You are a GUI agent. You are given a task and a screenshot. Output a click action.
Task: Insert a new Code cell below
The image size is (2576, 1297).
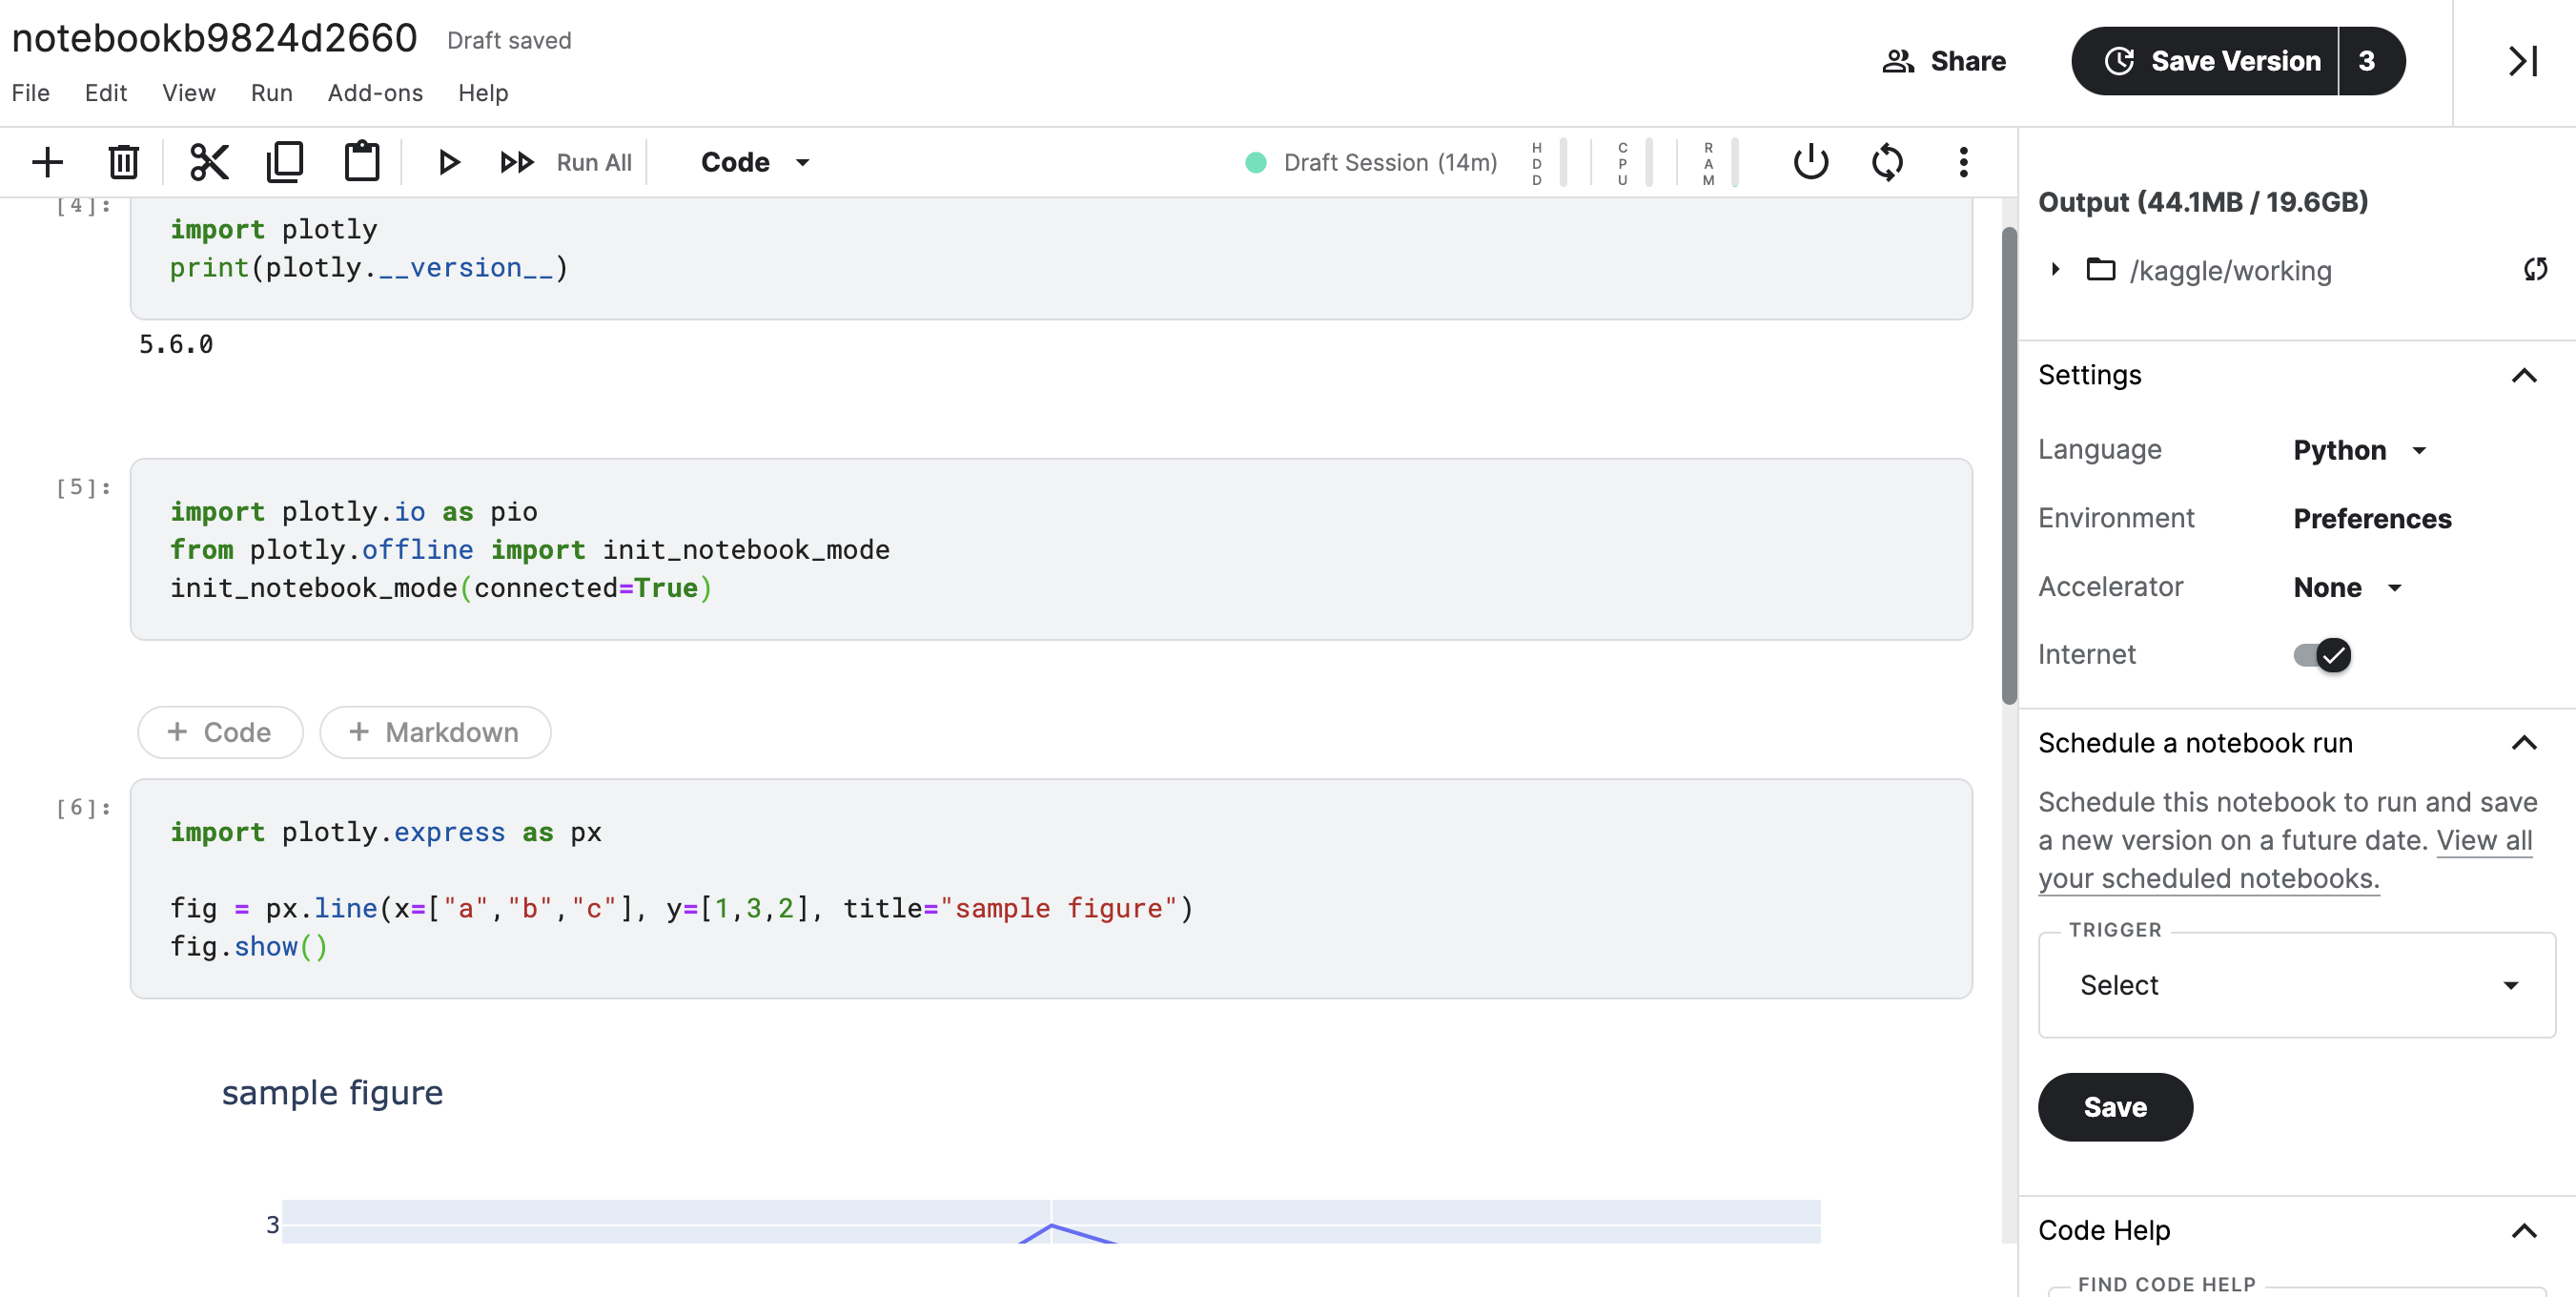coord(220,732)
